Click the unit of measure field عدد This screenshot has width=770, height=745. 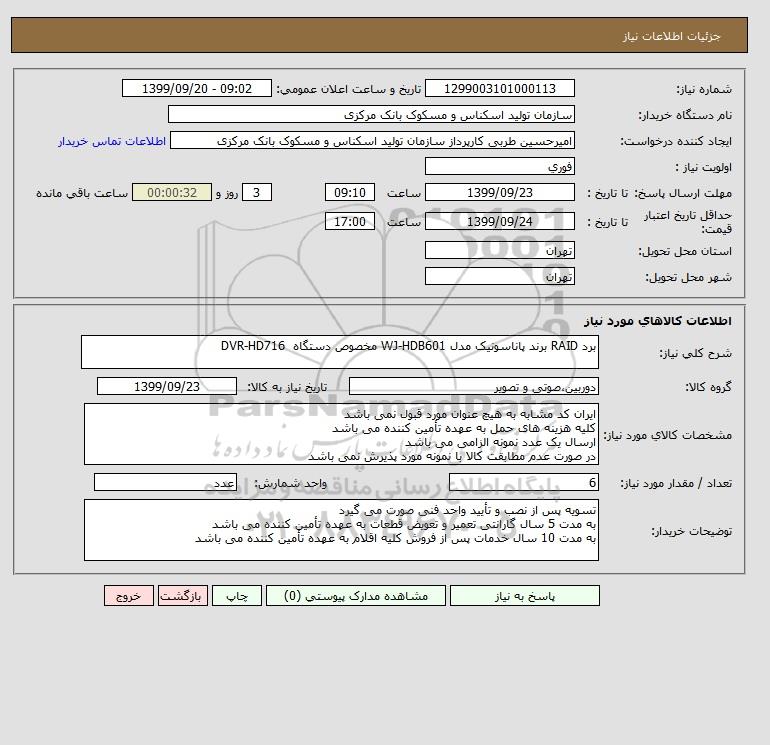[165, 482]
